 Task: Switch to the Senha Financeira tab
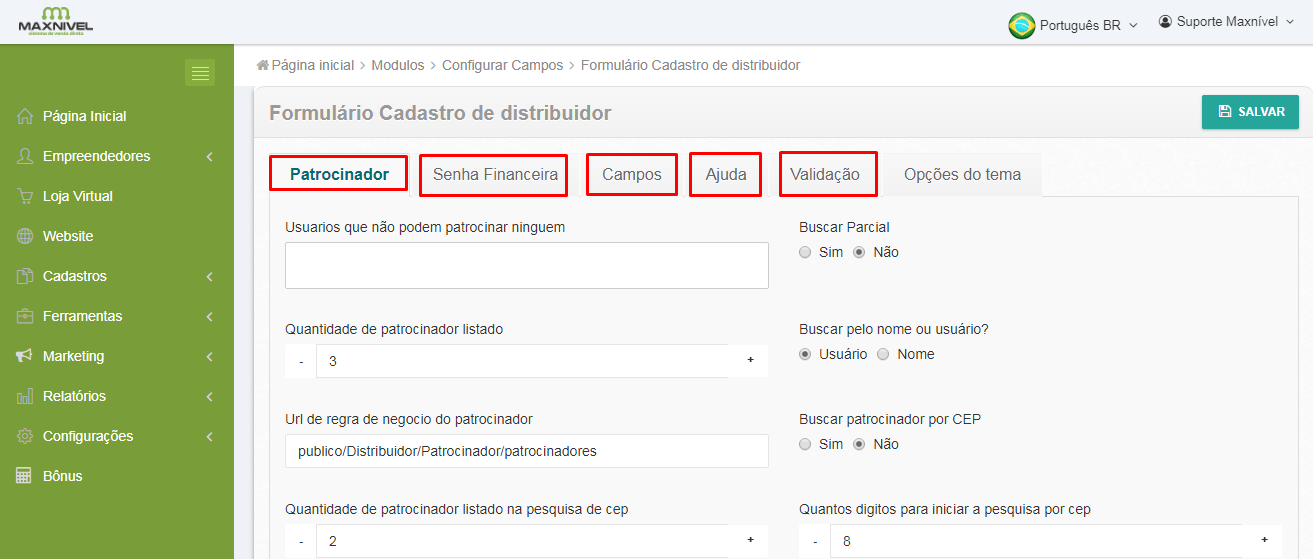point(494,175)
